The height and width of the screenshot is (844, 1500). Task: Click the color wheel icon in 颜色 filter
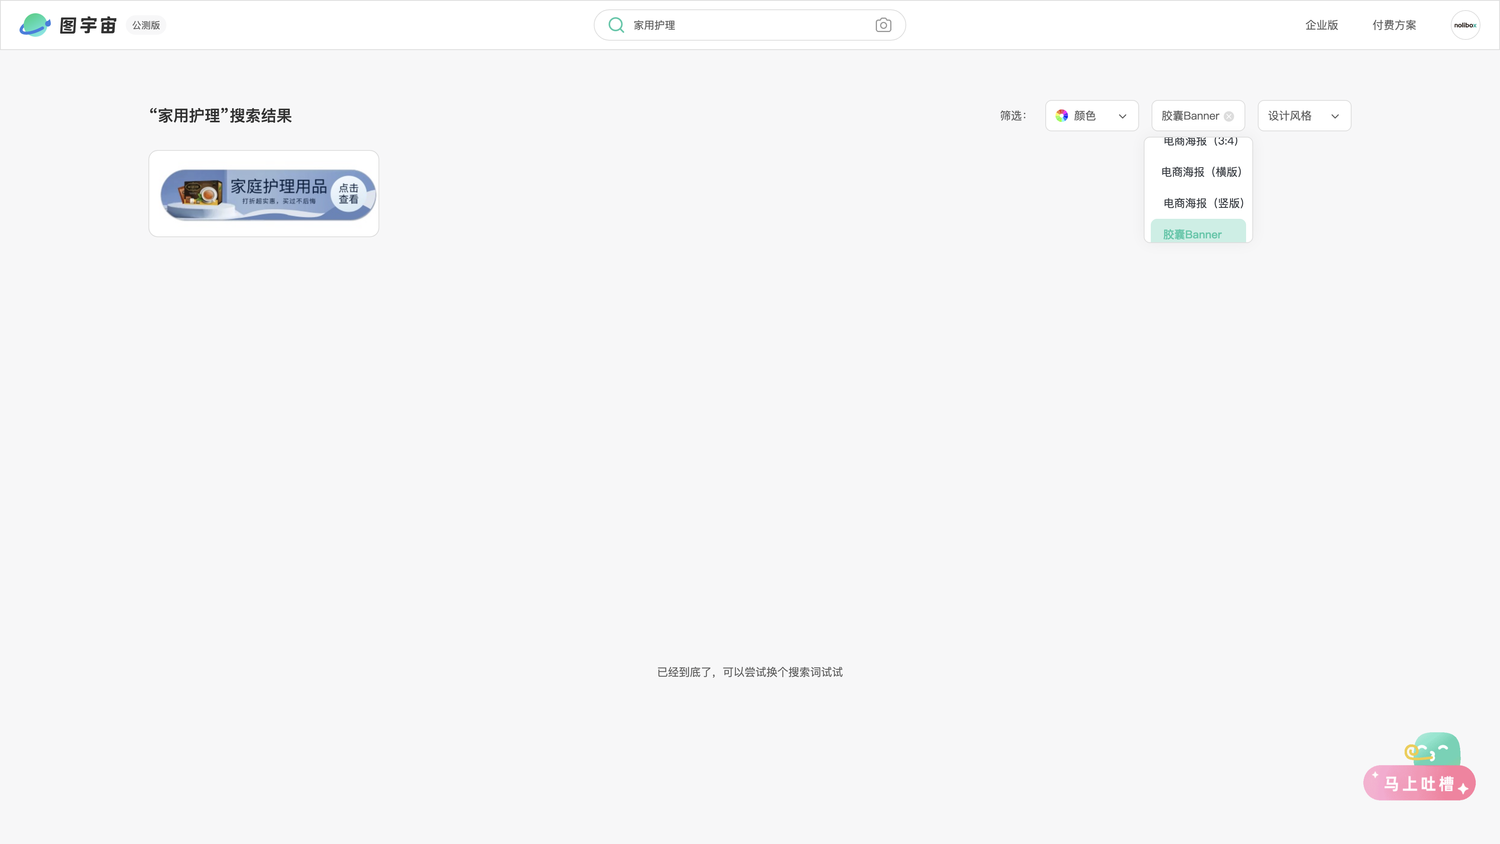pos(1062,116)
